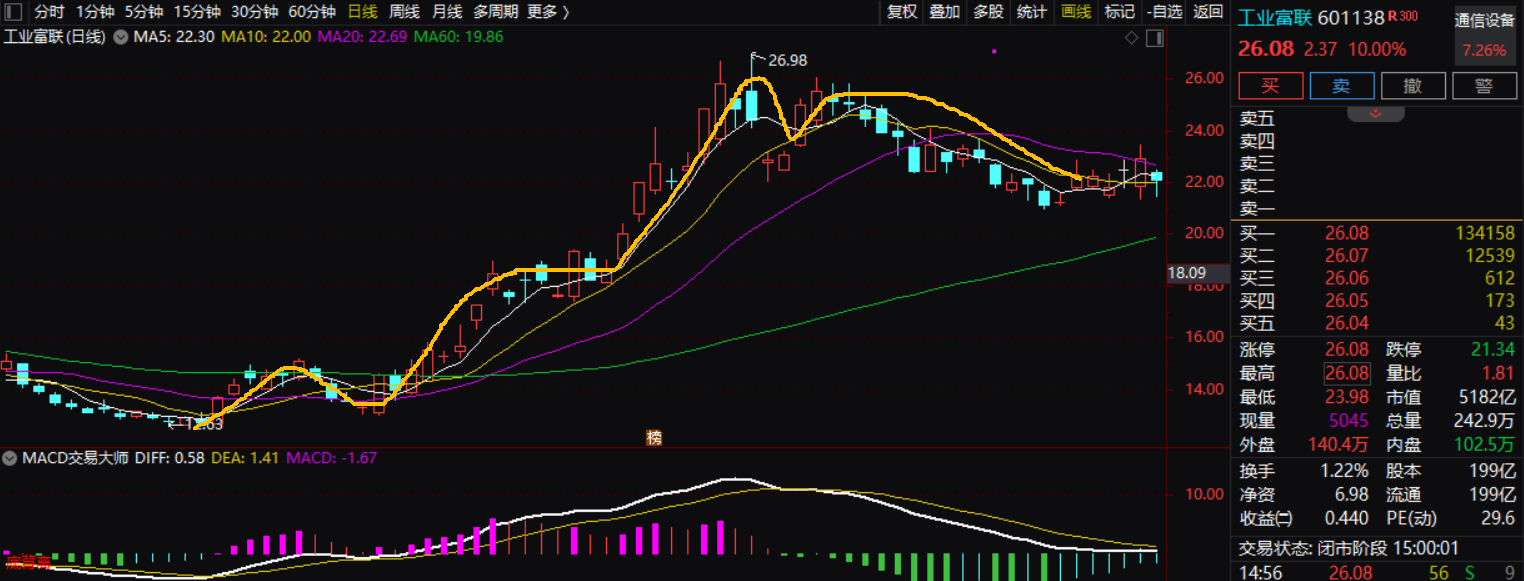The image size is (1524, 581).
Task: Select the 30分钟 period tab
Action: [x=254, y=12]
